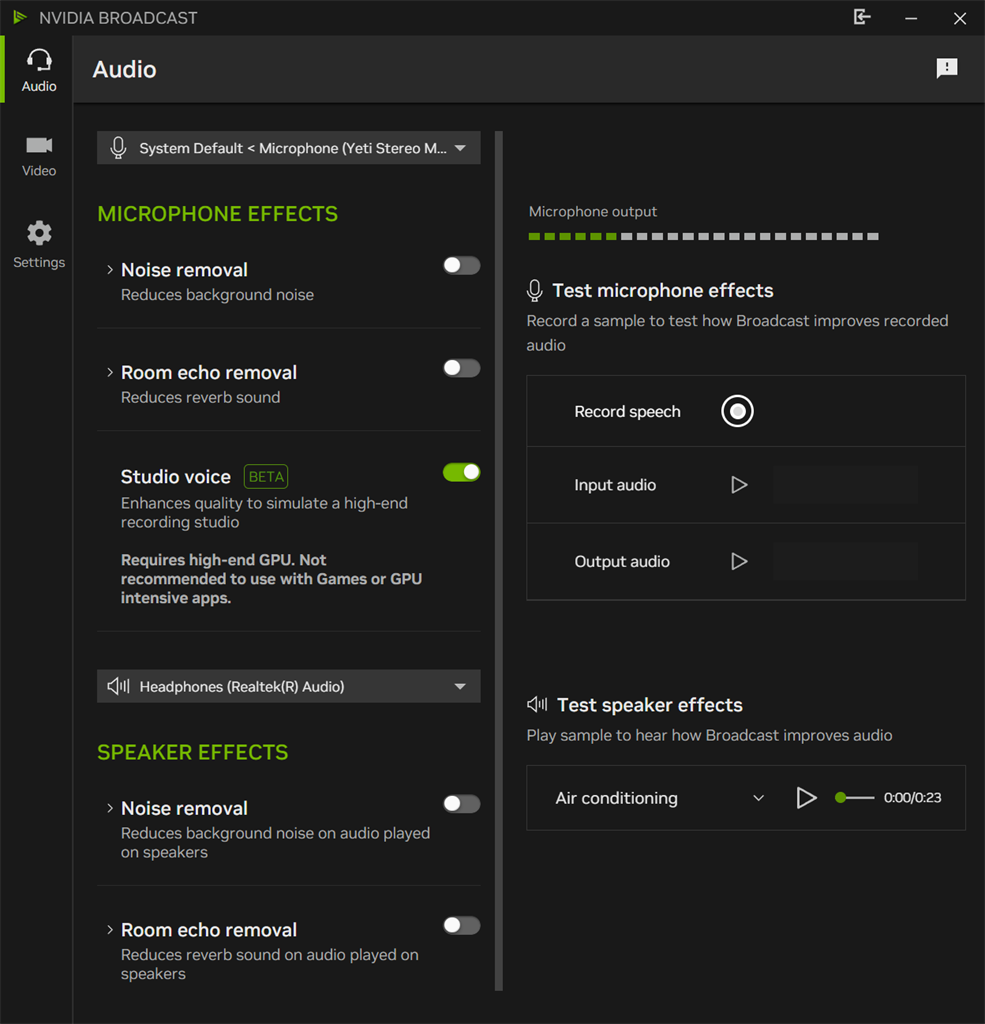The image size is (985, 1024).
Task: Turn off the Studio voice toggle
Action: (x=461, y=472)
